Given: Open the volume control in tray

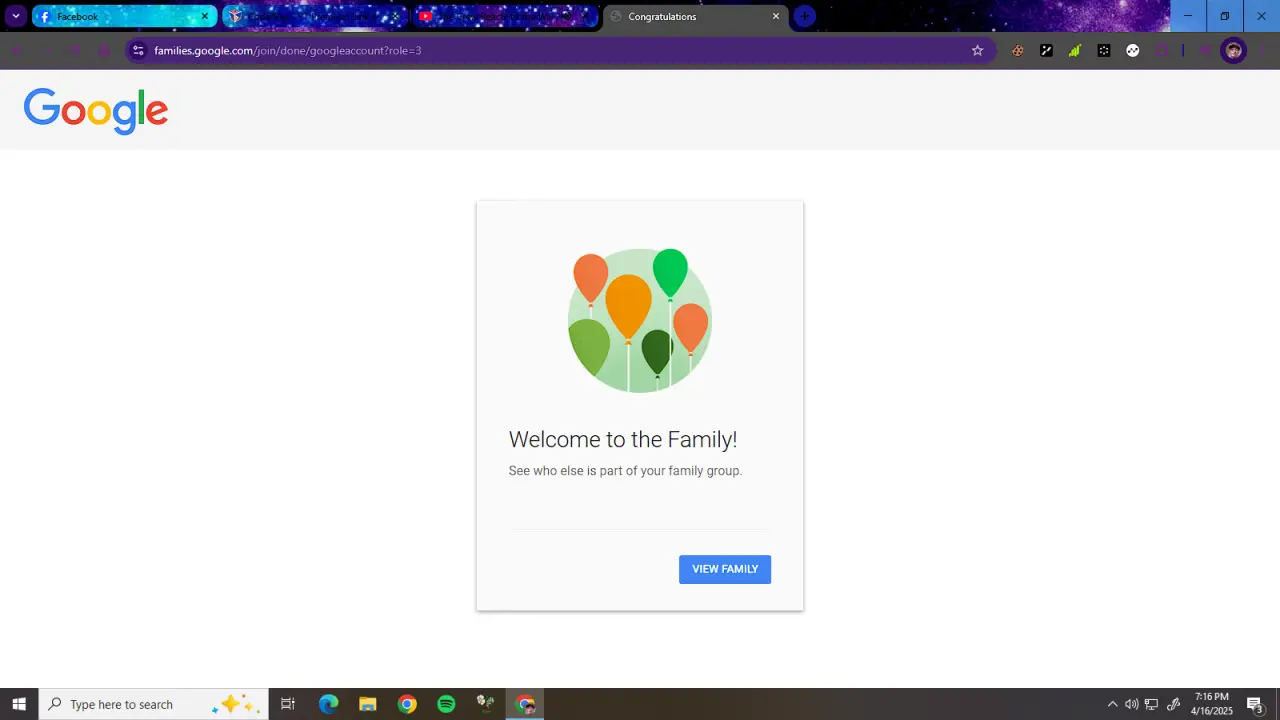Looking at the screenshot, I should tap(1131, 704).
